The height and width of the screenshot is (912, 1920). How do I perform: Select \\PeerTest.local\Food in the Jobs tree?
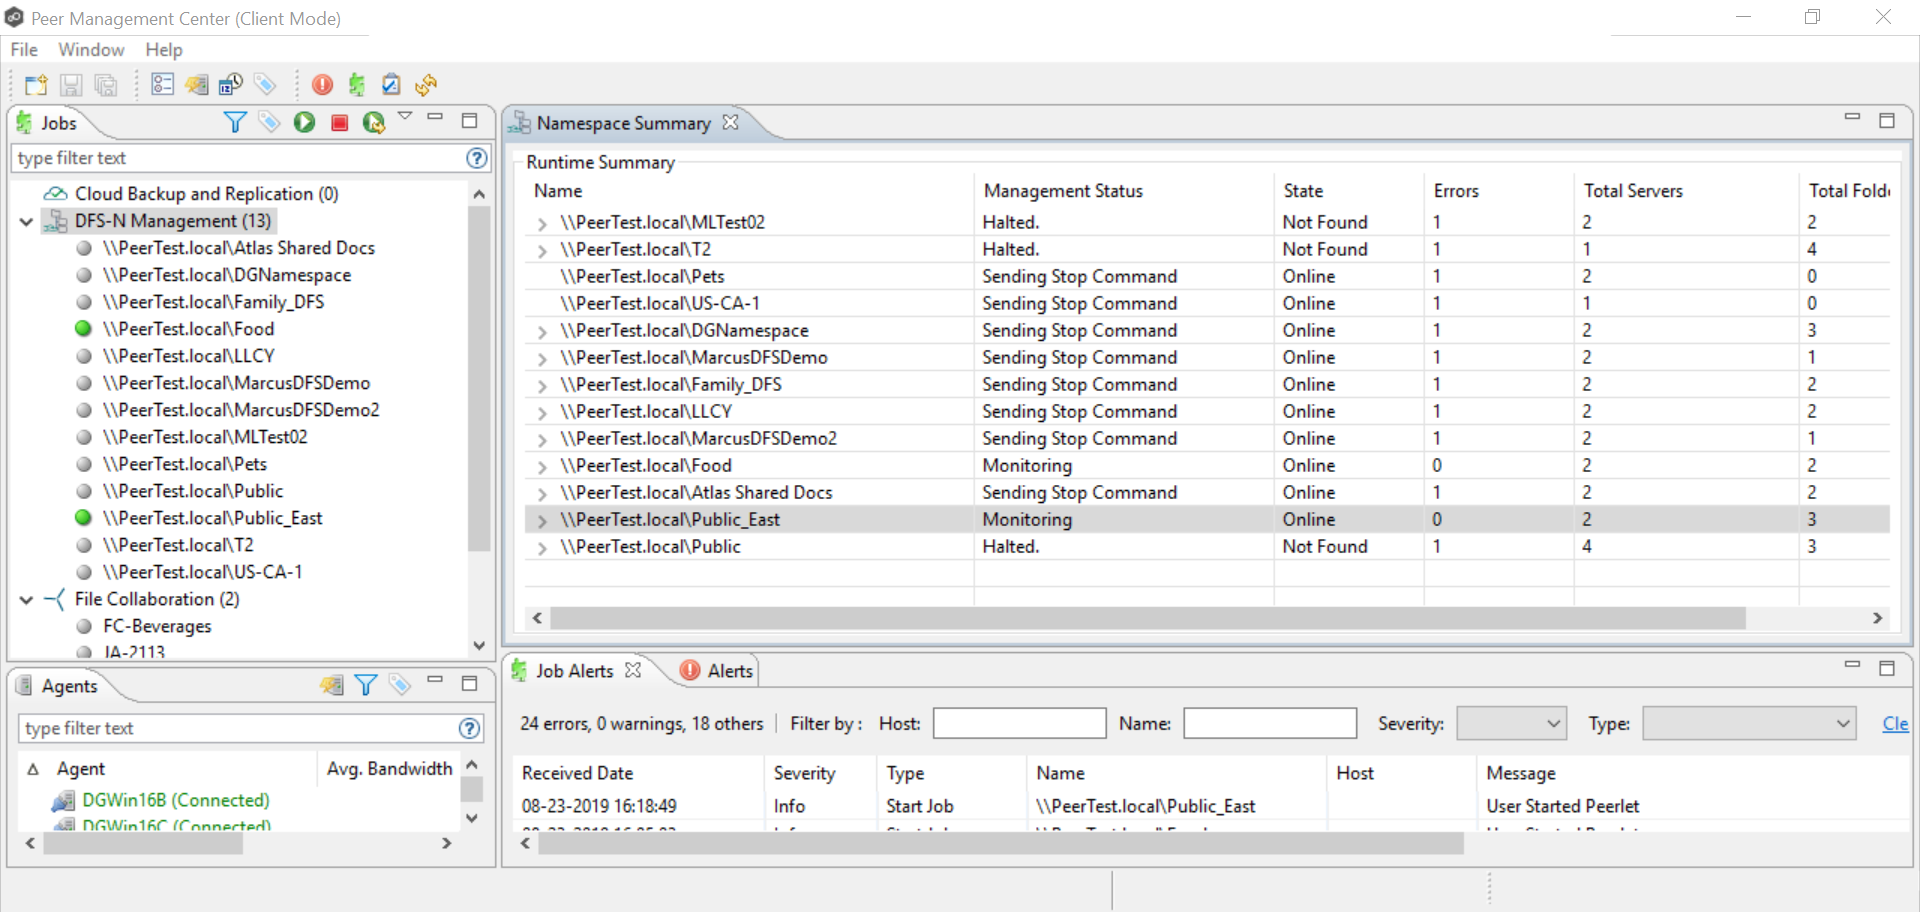(x=188, y=329)
